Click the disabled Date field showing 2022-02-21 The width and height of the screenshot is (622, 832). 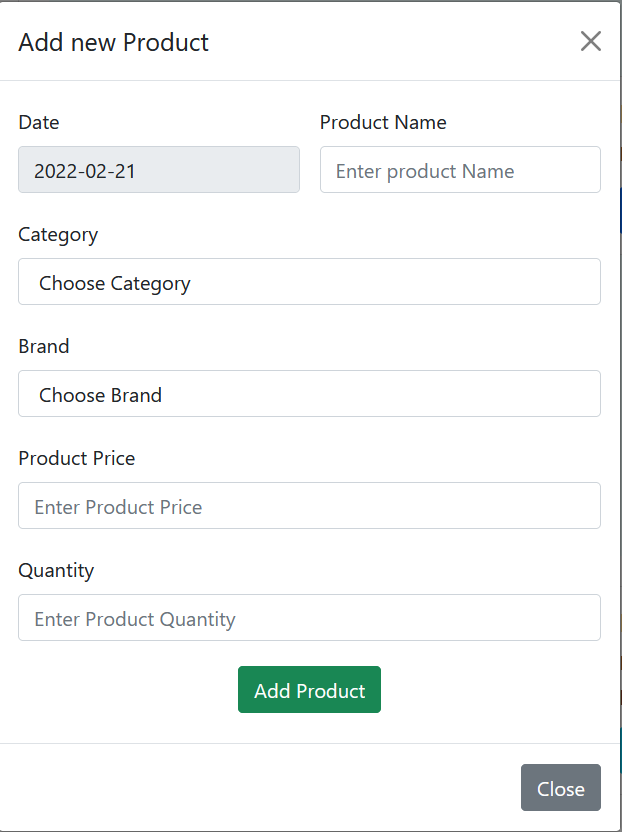(159, 170)
